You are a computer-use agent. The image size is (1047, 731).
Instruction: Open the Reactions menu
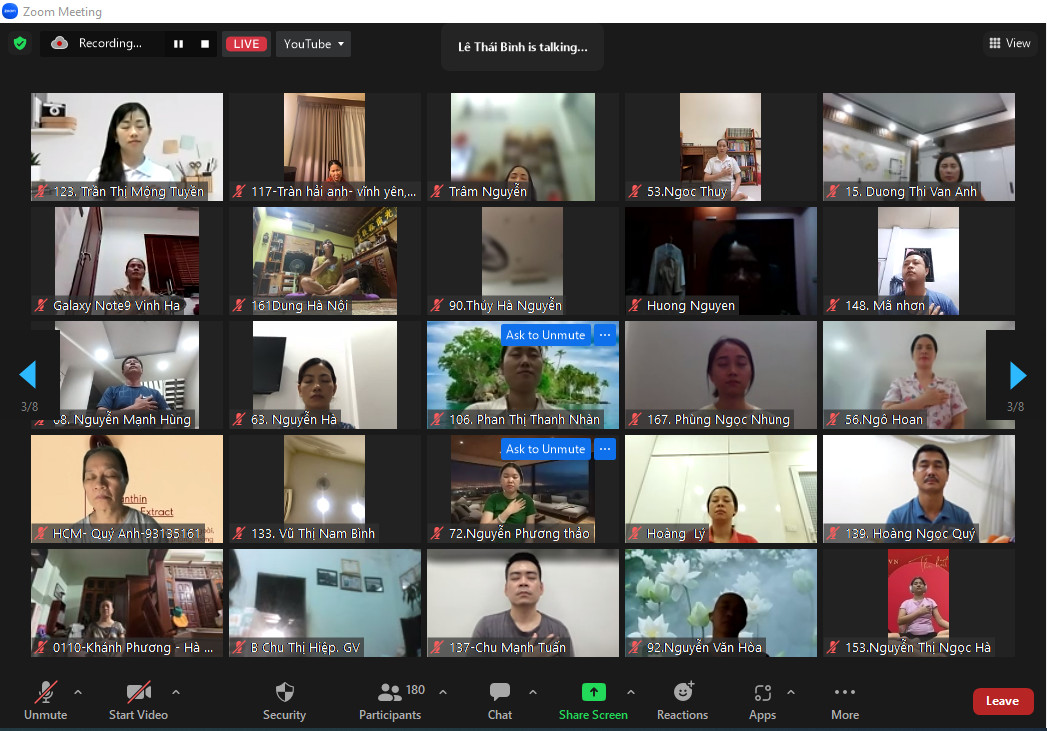point(682,701)
